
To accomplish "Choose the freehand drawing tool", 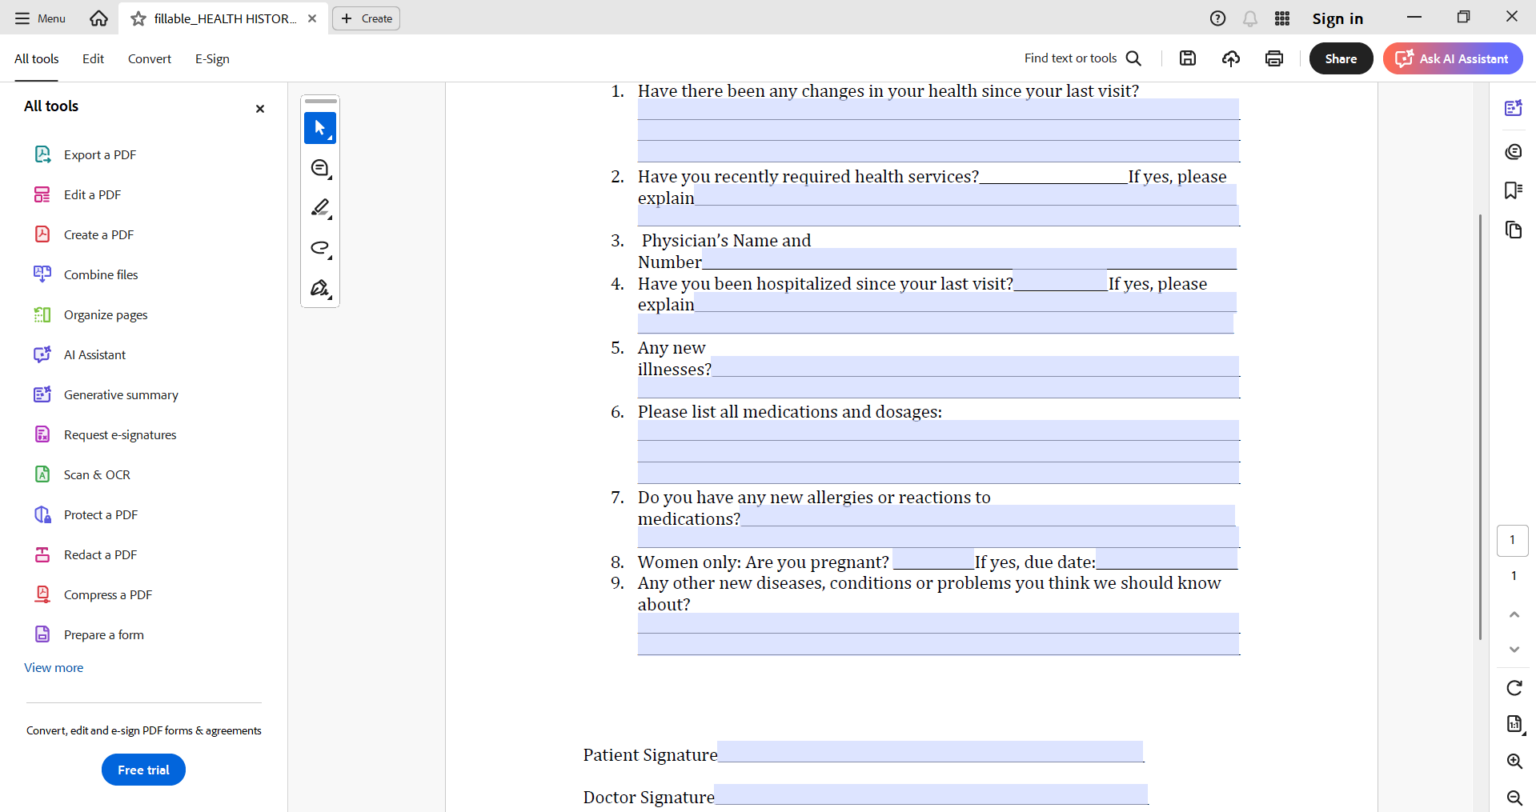I will [x=319, y=248].
